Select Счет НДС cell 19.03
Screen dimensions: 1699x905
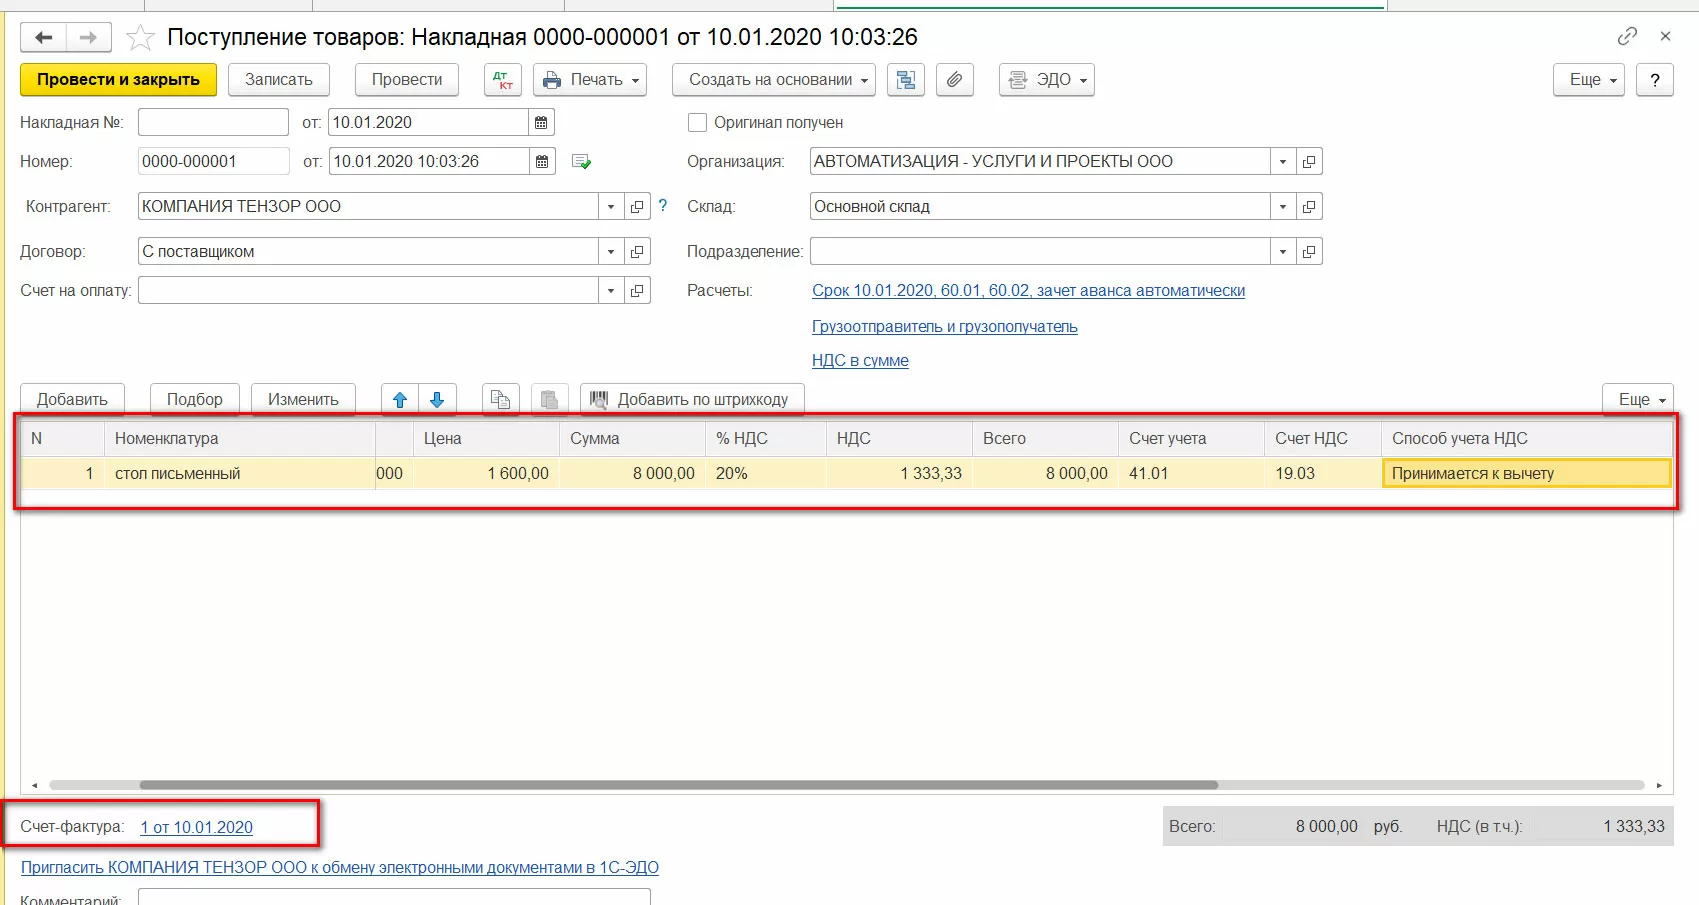(1323, 473)
